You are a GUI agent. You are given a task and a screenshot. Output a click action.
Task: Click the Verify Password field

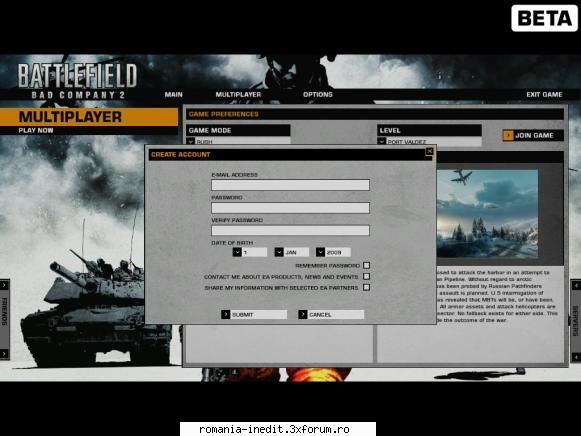coord(290,230)
